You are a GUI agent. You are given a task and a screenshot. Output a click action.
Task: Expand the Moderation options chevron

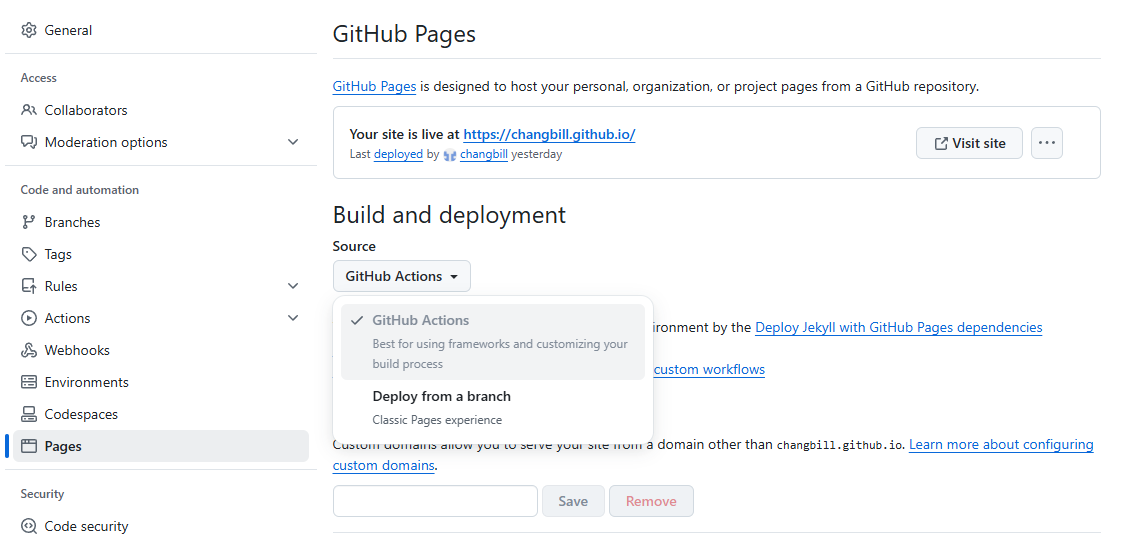[293, 142]
